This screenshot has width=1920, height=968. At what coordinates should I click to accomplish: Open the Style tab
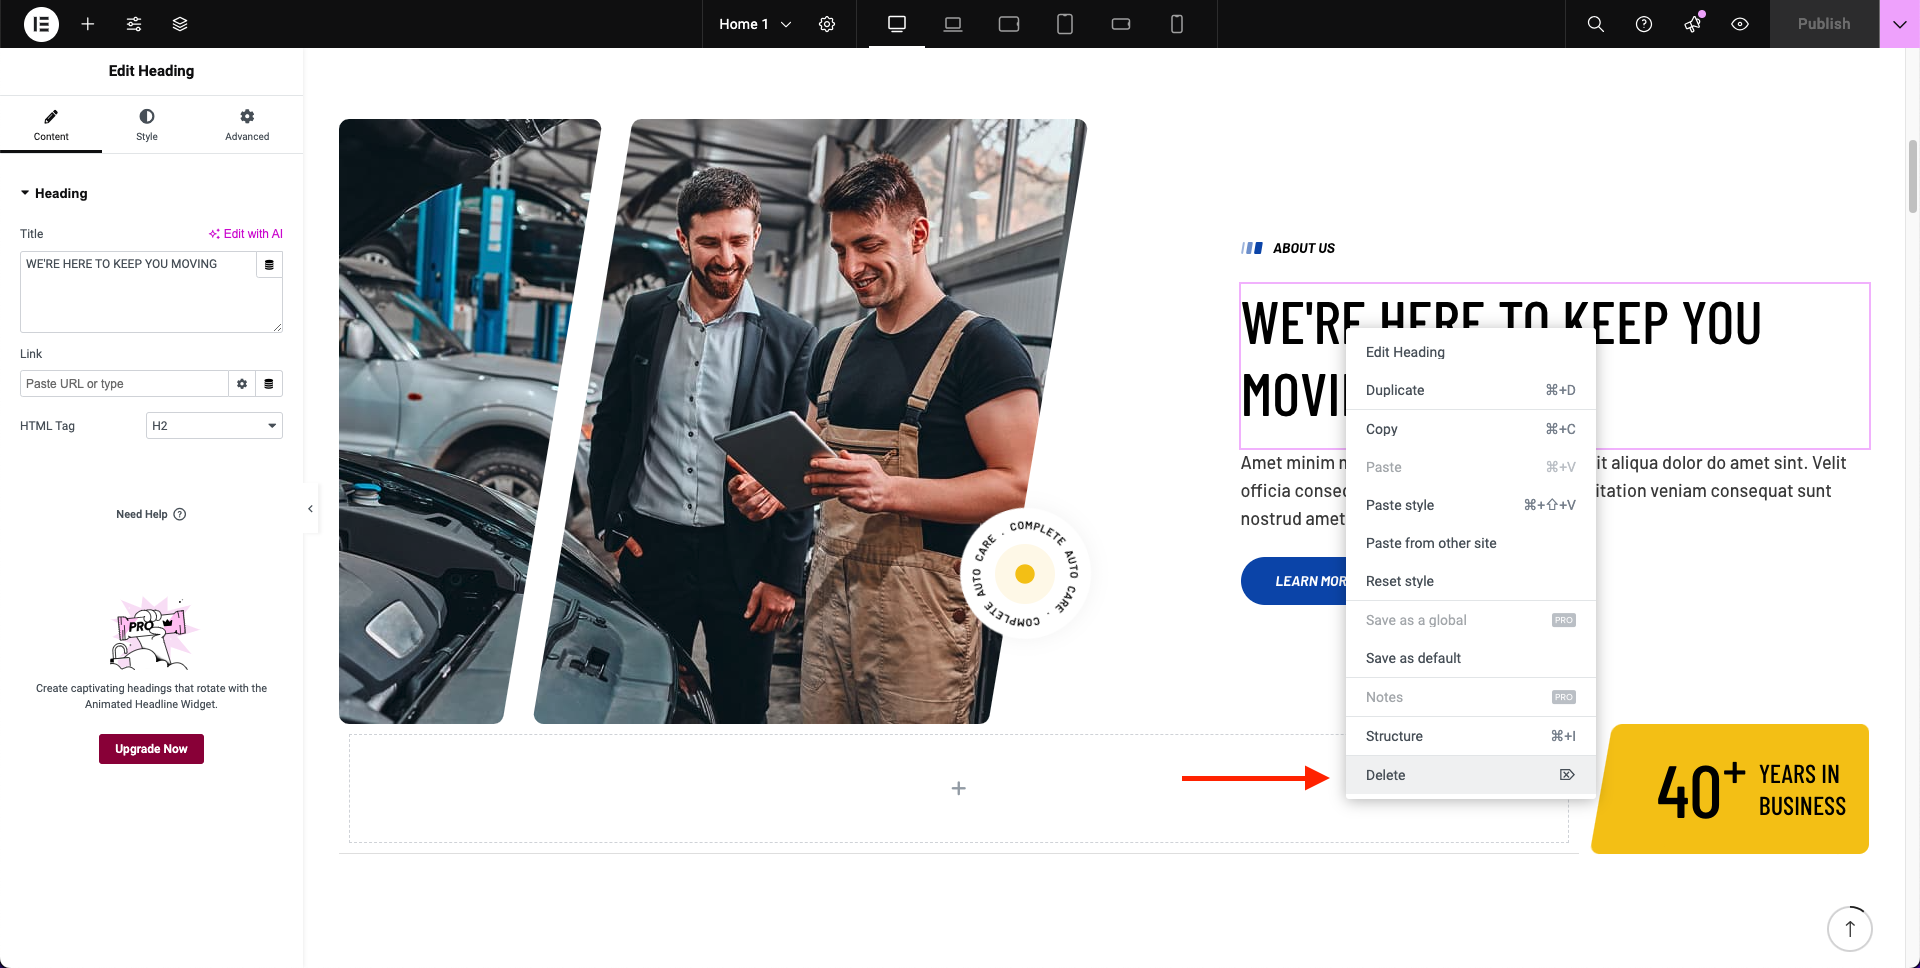click(147, 125)
